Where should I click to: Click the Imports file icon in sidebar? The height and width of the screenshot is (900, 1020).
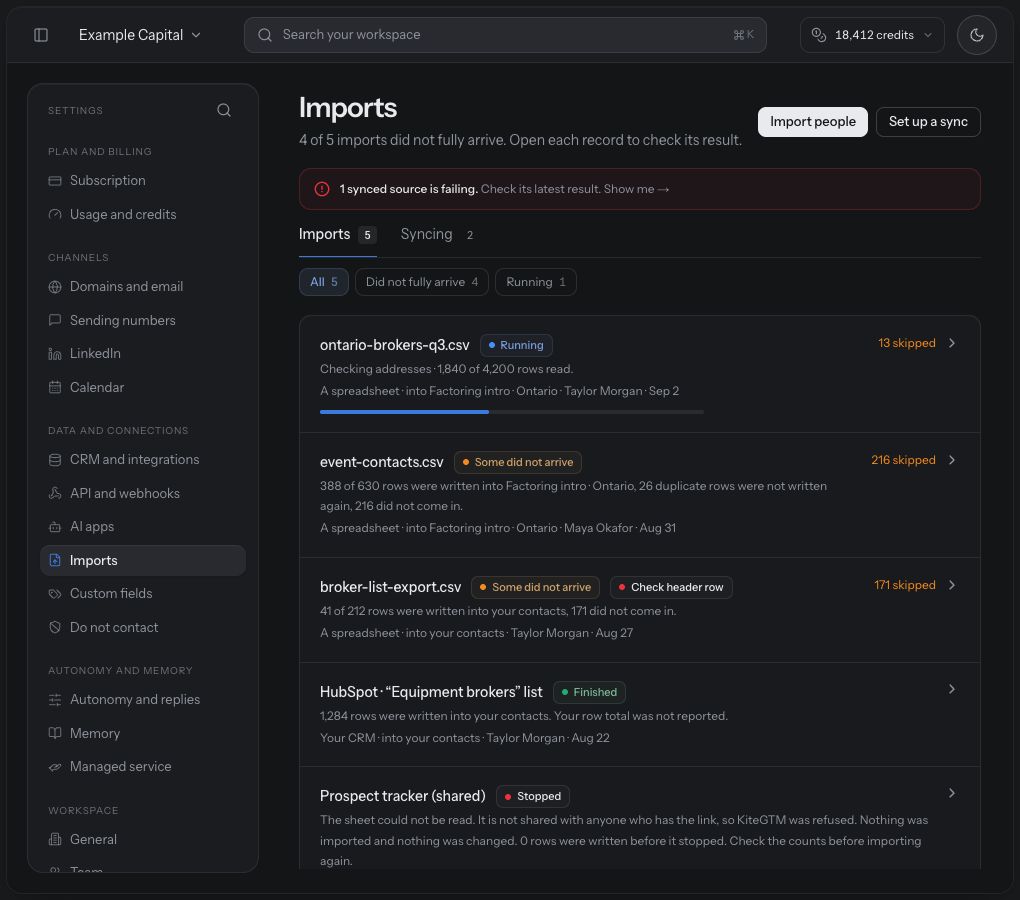[x=55, y=560]
